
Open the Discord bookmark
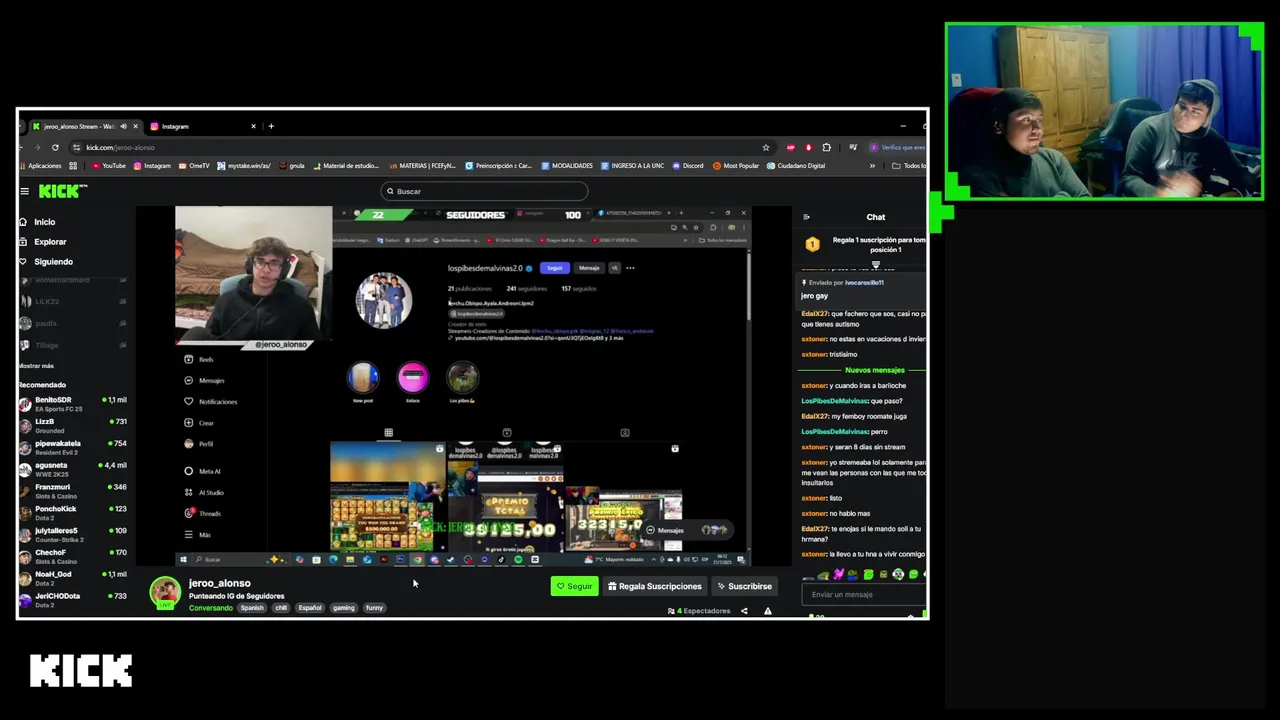tap(688, 166)
